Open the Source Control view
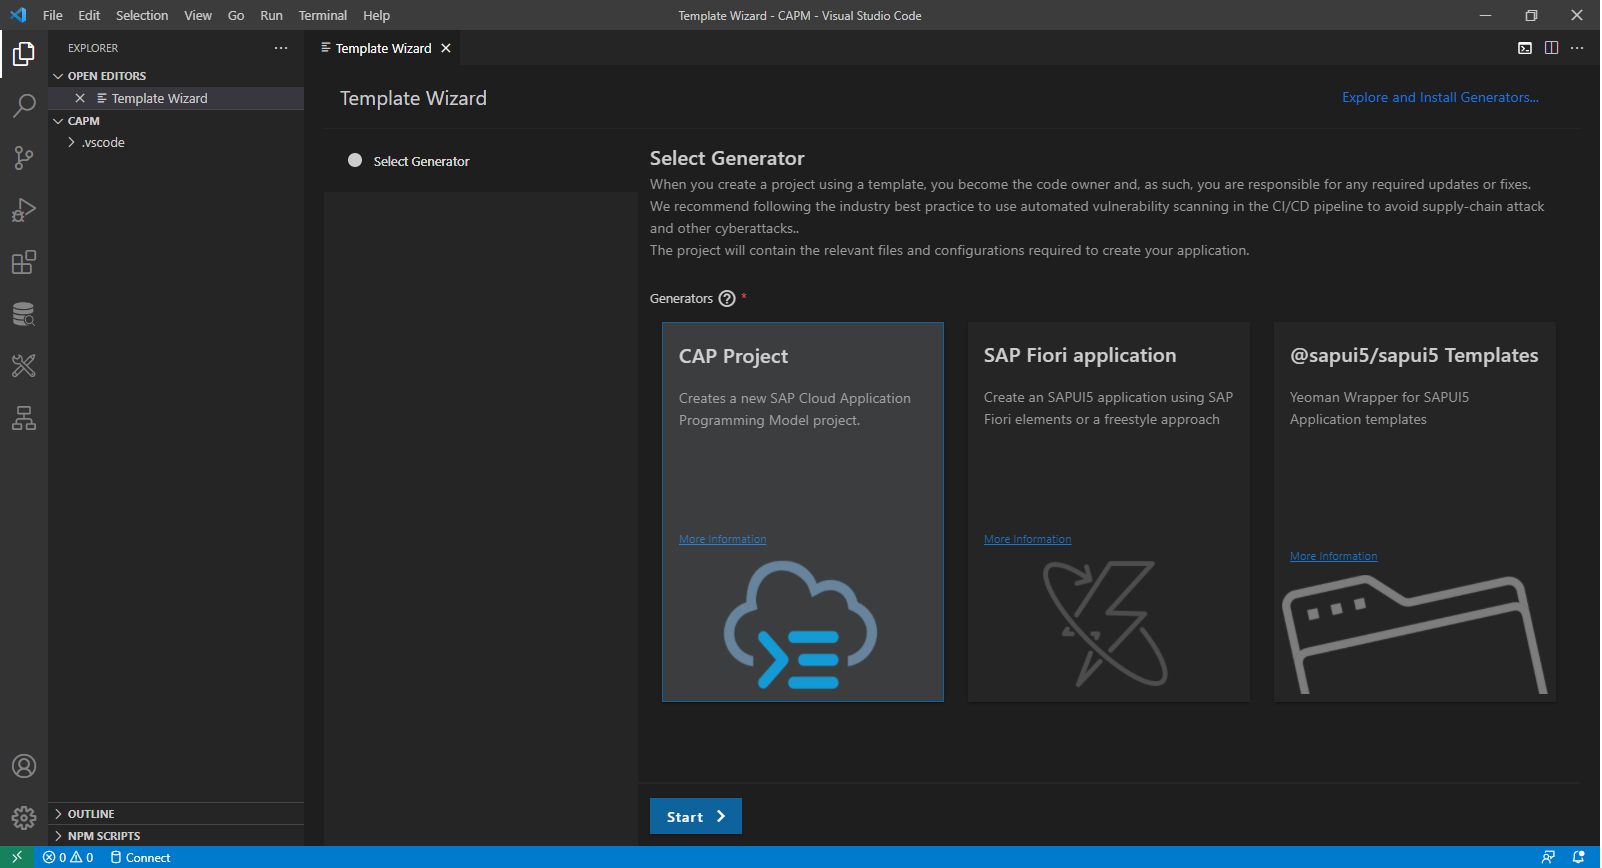The height and width of the screenshot is (868, 1602). pos(24,158)
